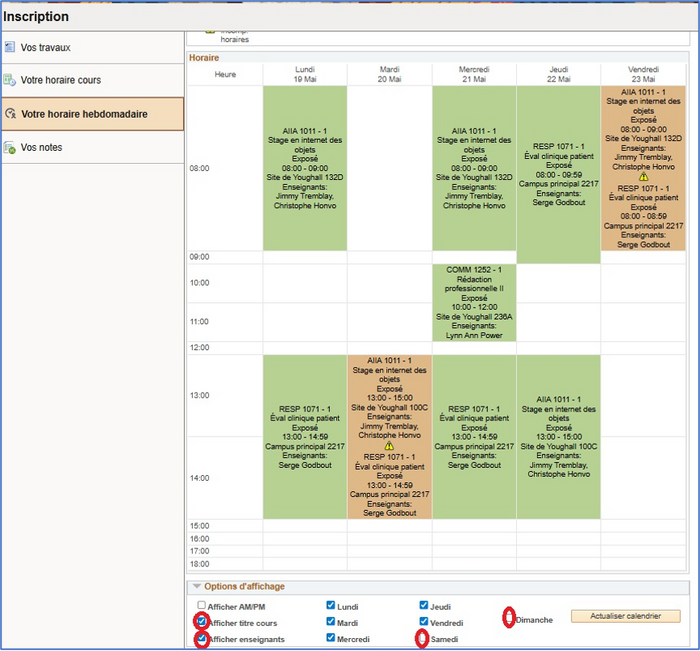Click the Votre horaire cours calendar icon
Viewport: 700px width, 651px height.
pos(9,80)
